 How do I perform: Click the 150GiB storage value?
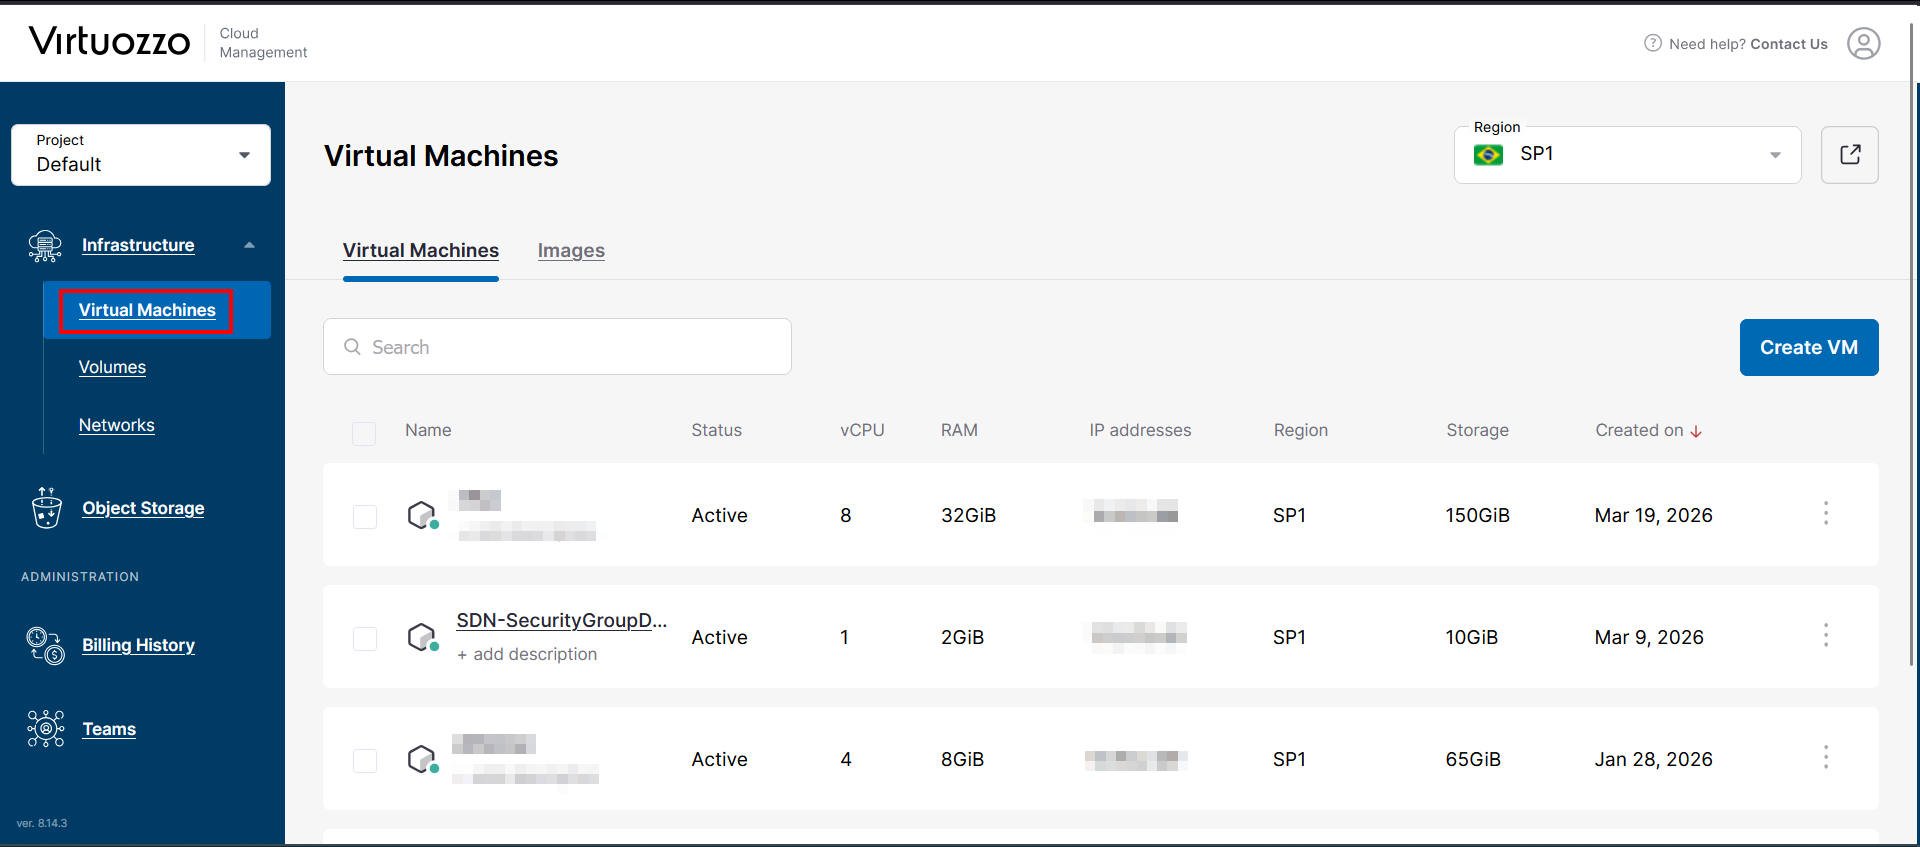point(1478,515)
